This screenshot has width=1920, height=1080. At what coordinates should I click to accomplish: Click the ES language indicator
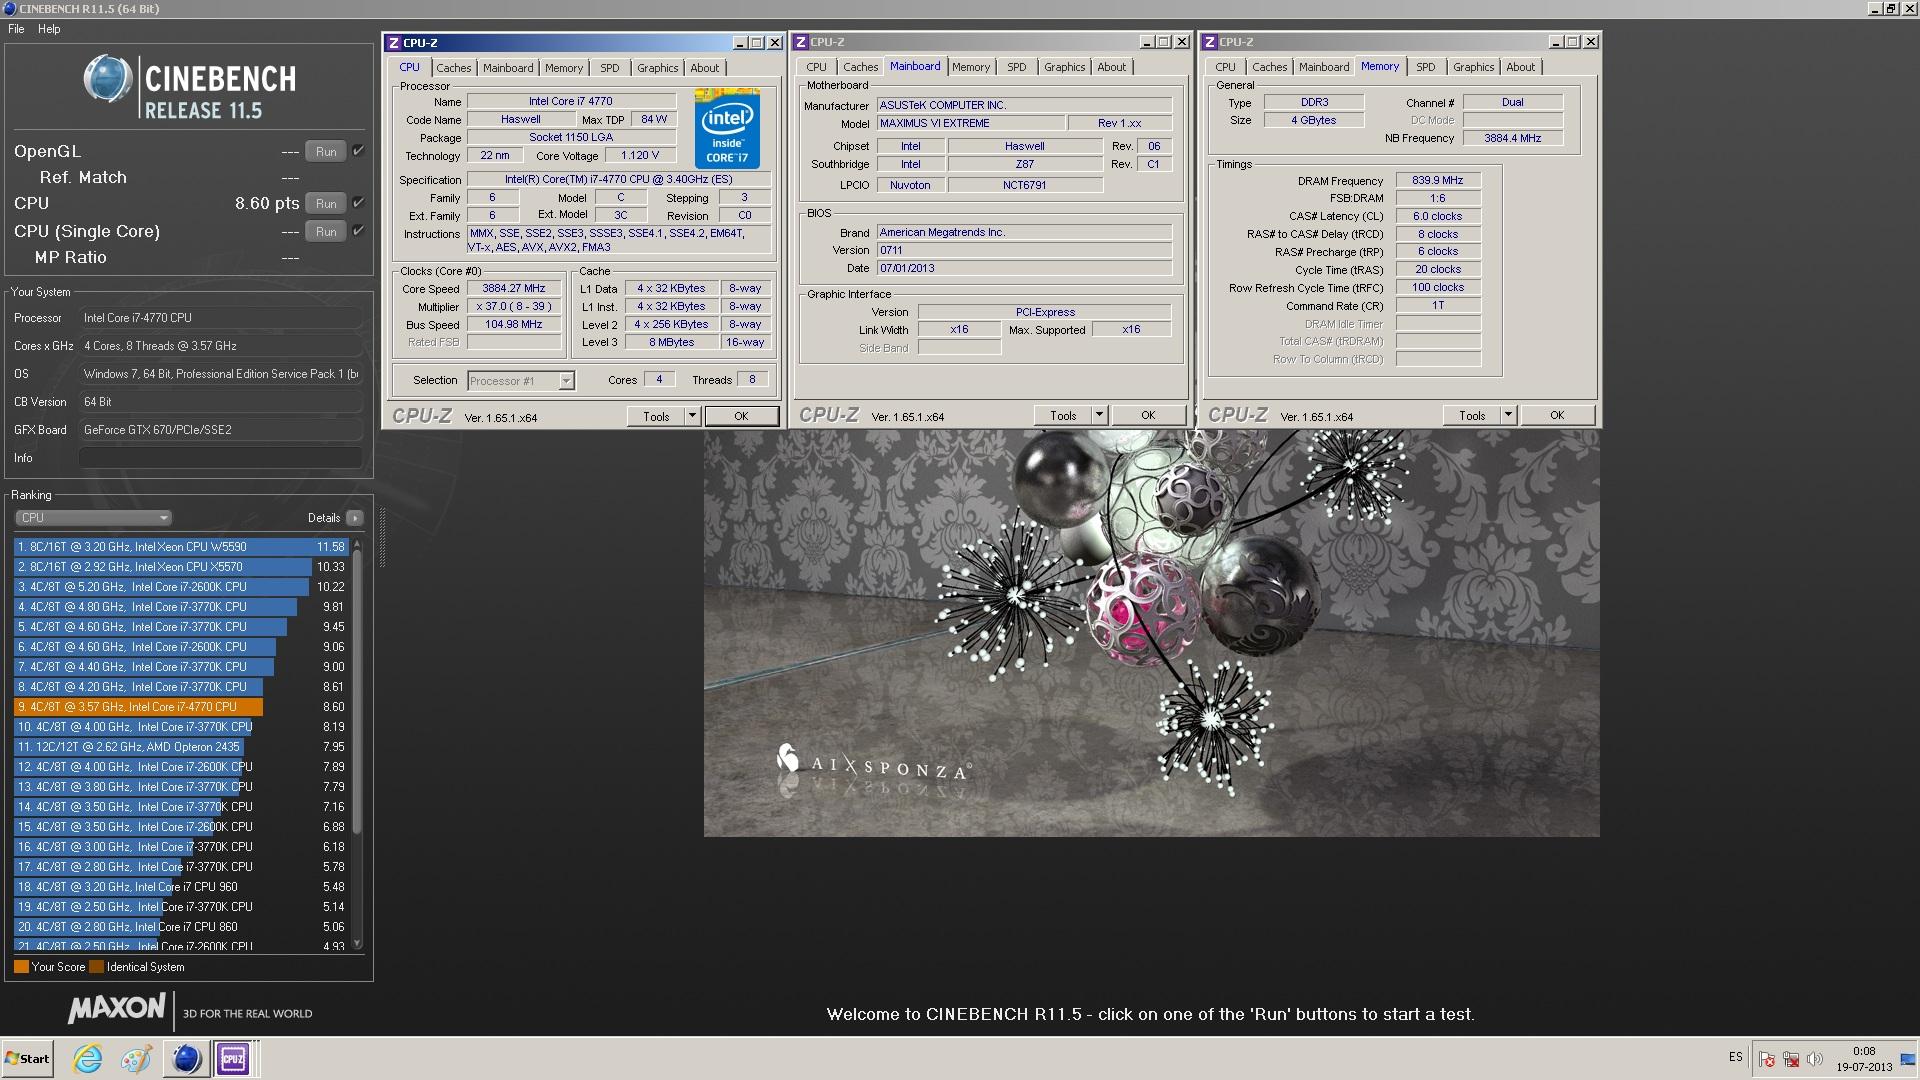(x=1735, y=1057)
